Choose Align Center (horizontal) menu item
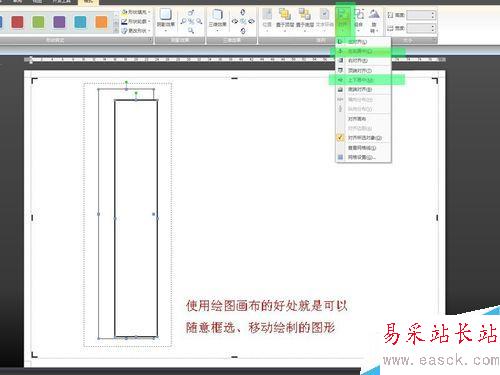The image size is (500, 375). 363,51
